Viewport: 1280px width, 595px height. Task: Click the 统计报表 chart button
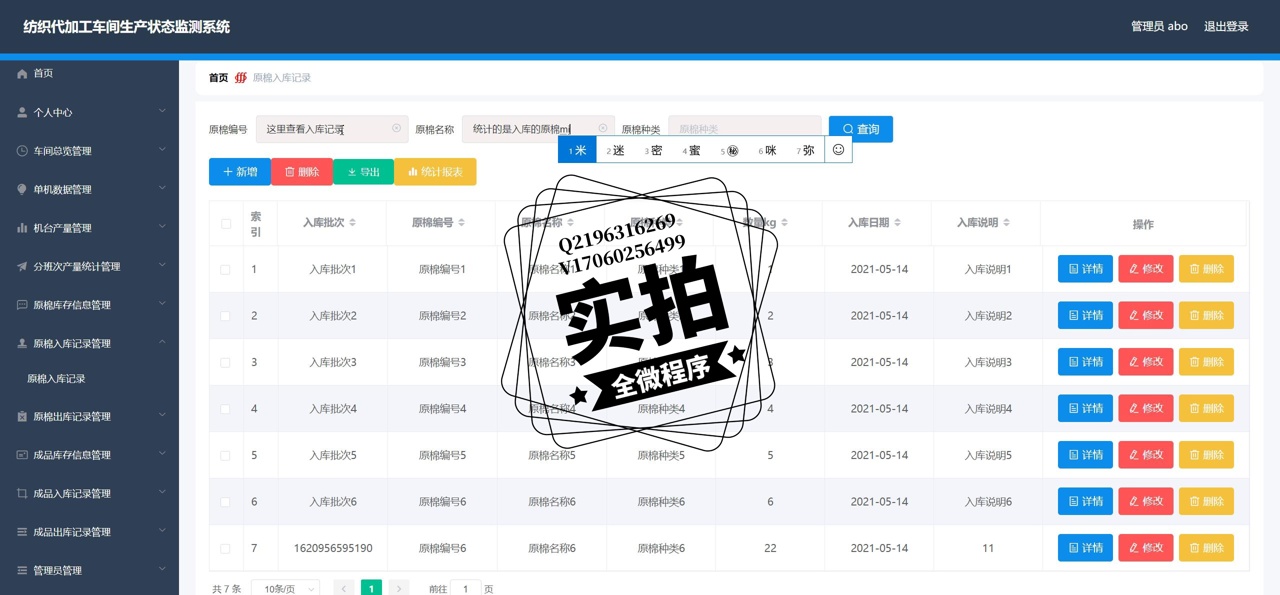point(435,172)
